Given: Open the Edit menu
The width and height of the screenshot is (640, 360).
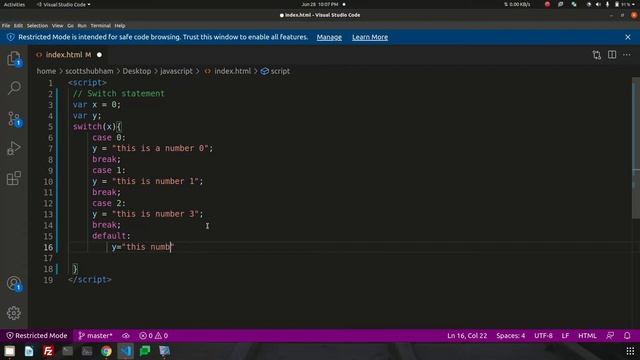Looking at the screenshot, I should (18, 25).
